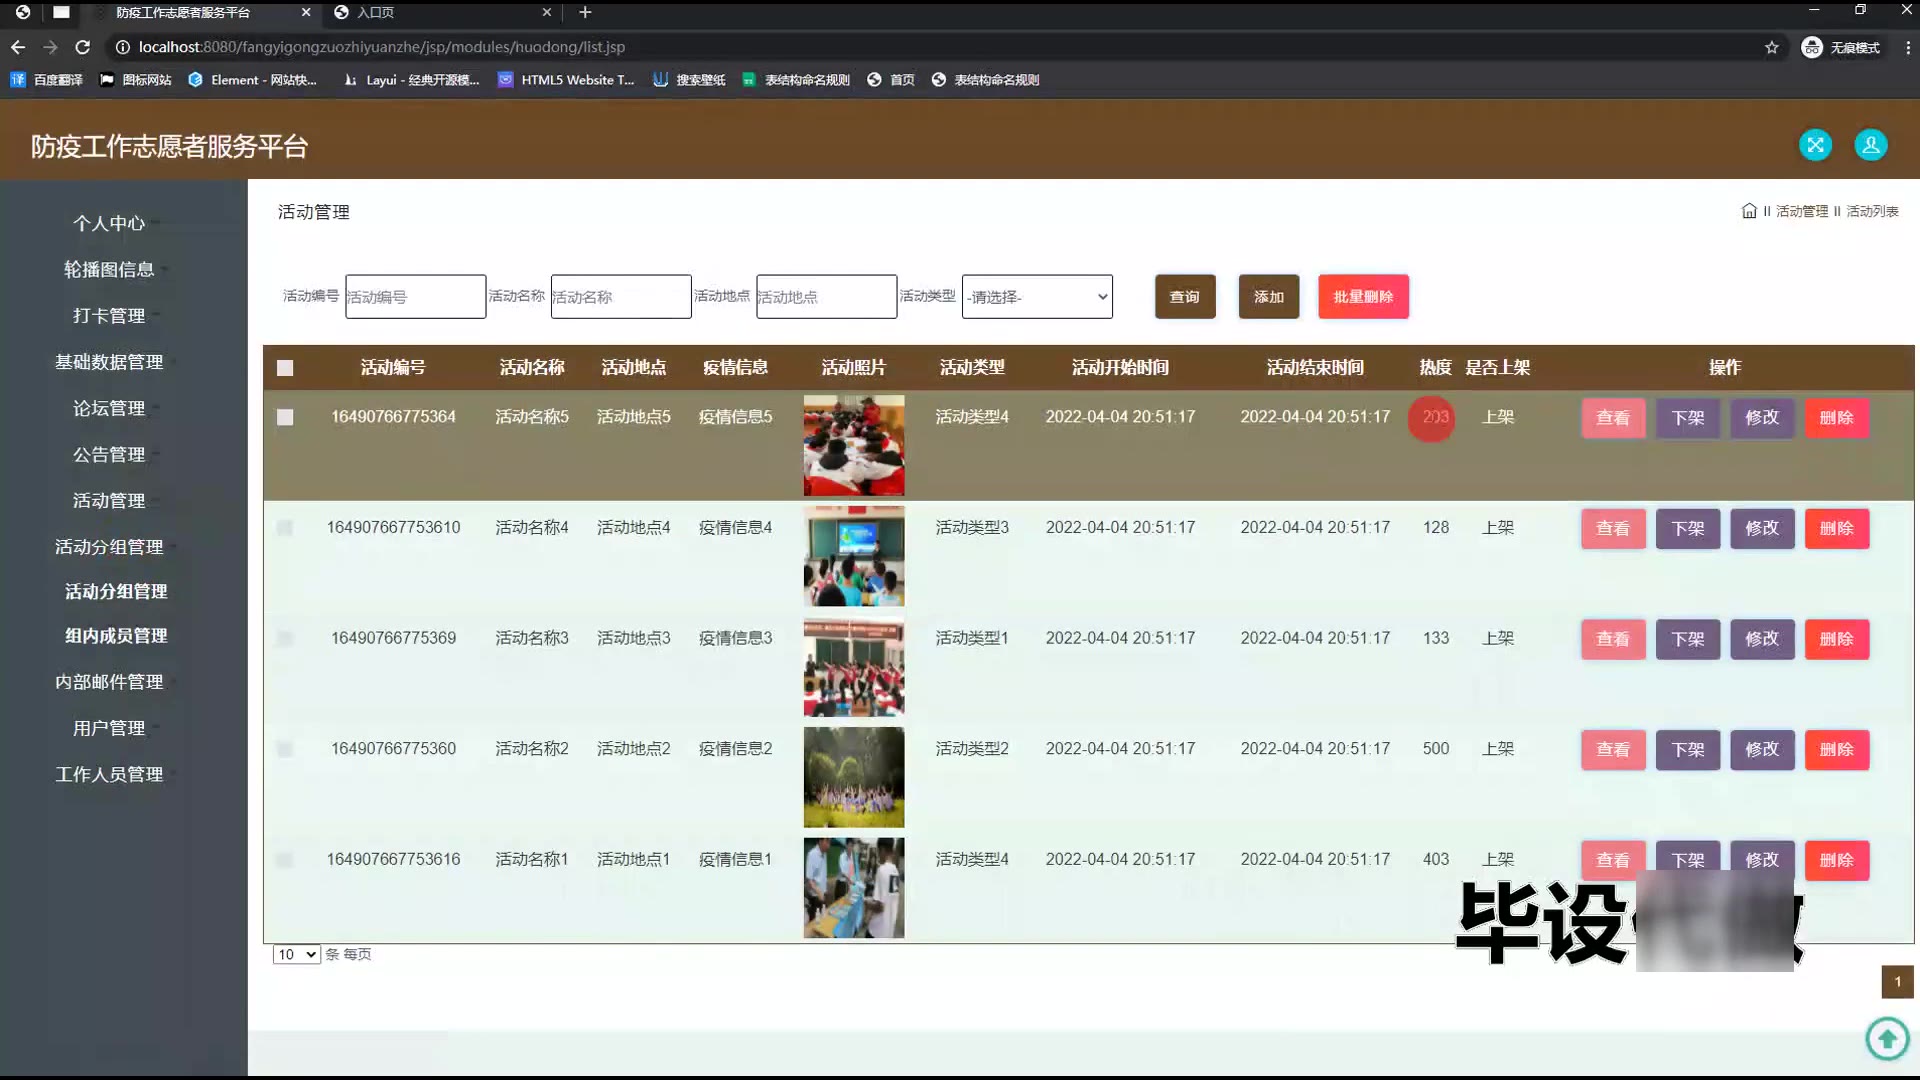
Task: Click the 批量删除 button
Action: click(1362, 297)
